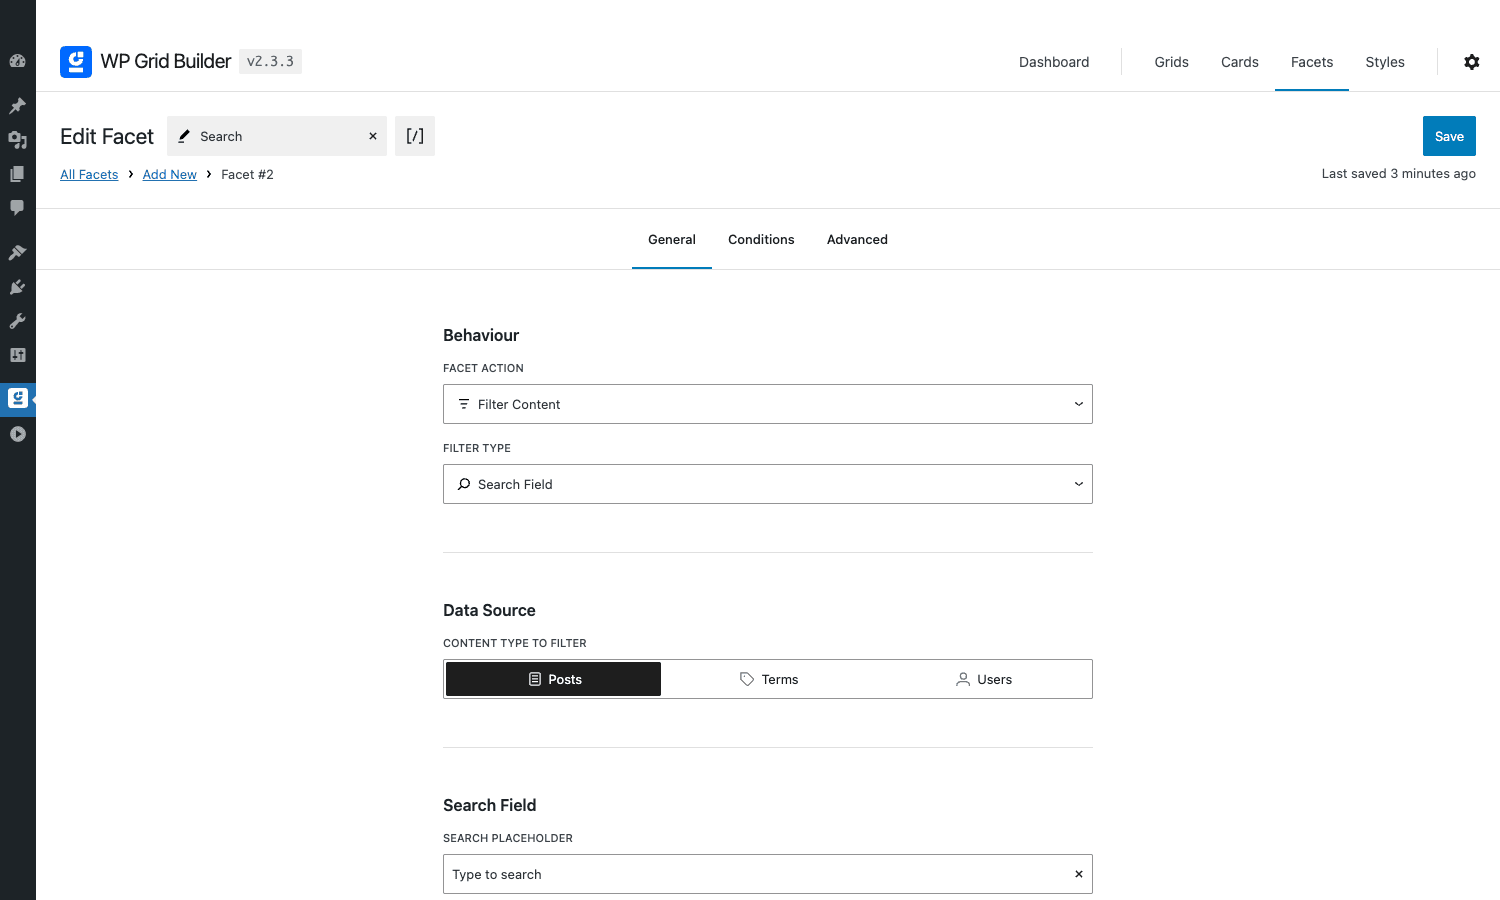
Task: Open plugin settings via gear icon
Action: click(1472, 62)
